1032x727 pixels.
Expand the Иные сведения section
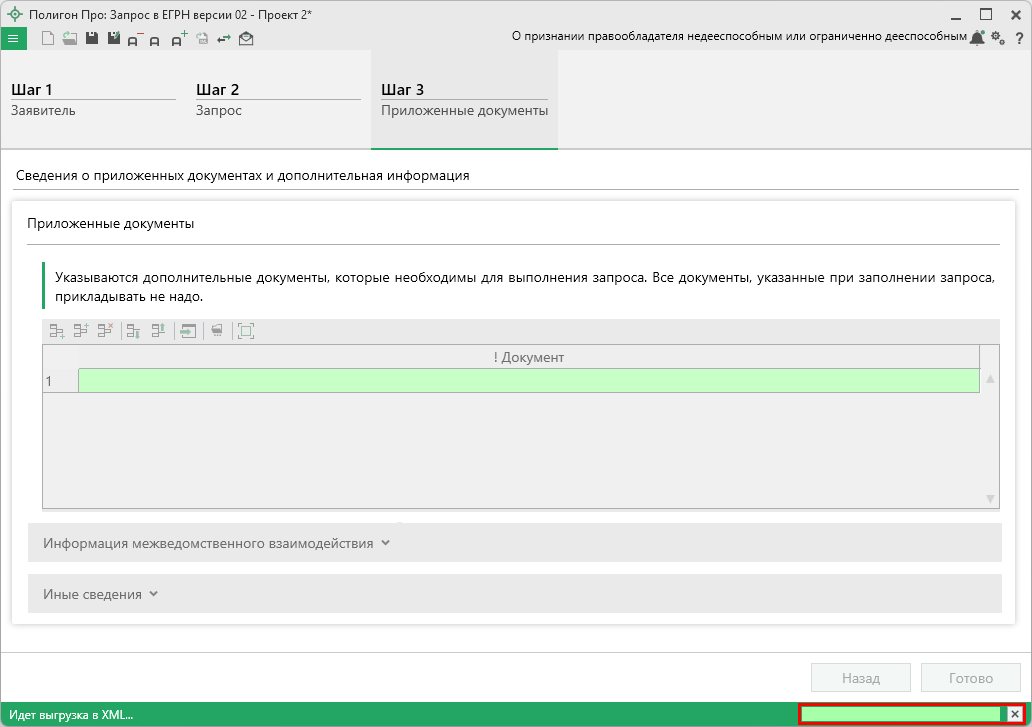[x=101, y=594]
